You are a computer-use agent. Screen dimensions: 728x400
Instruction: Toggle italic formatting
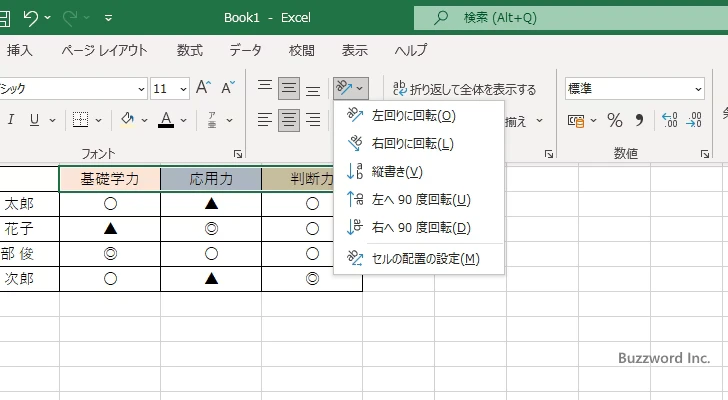point(11,120)
